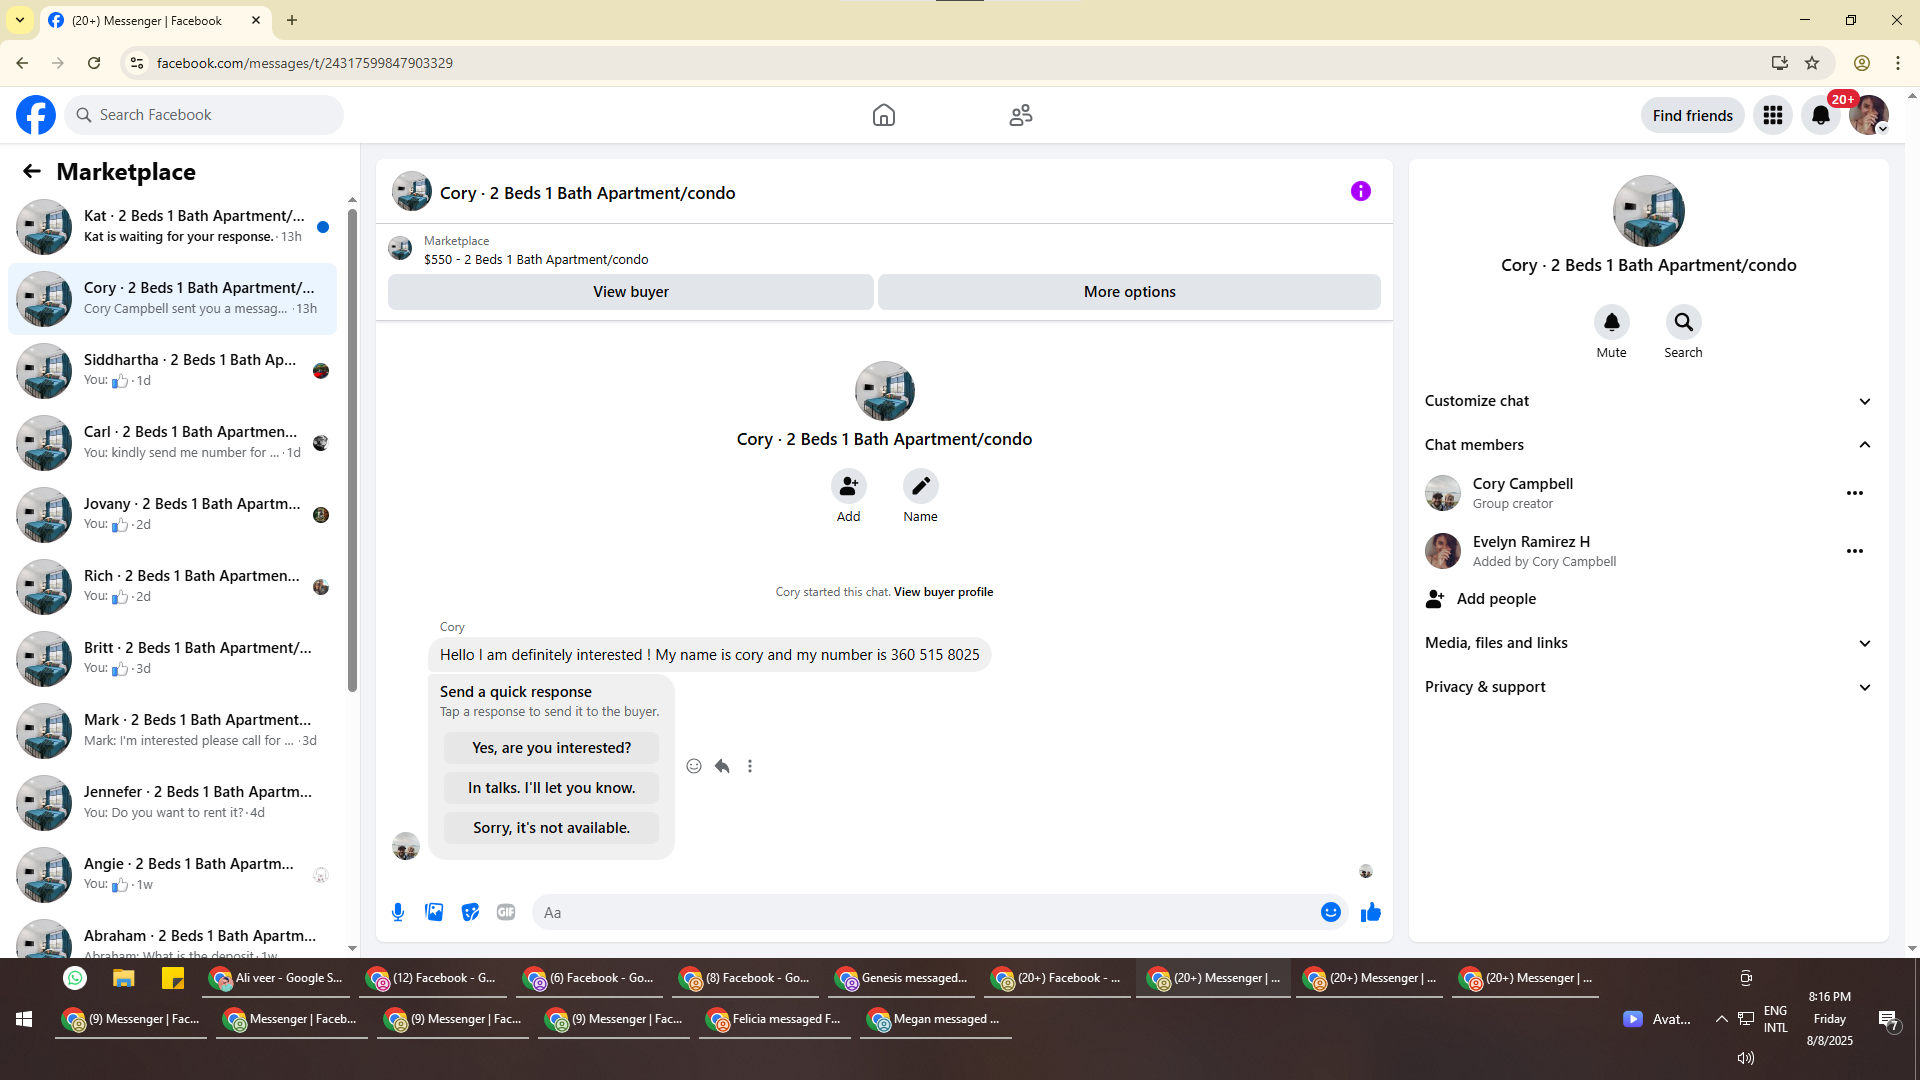This screenshot has width=1920, height=1080.
Task: Open the Facebook apps grid menu
Action: pyautogui.click(x=1772, y=115)
